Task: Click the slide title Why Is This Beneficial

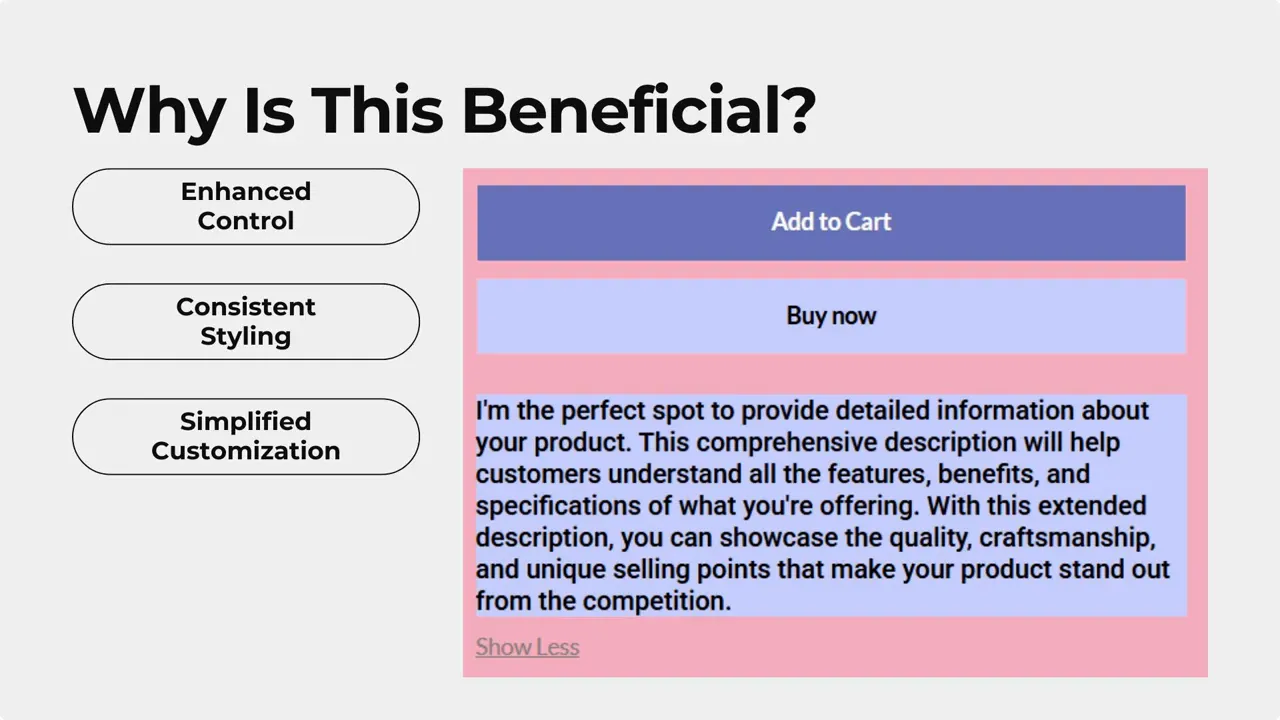Action: tap(444, 110)
